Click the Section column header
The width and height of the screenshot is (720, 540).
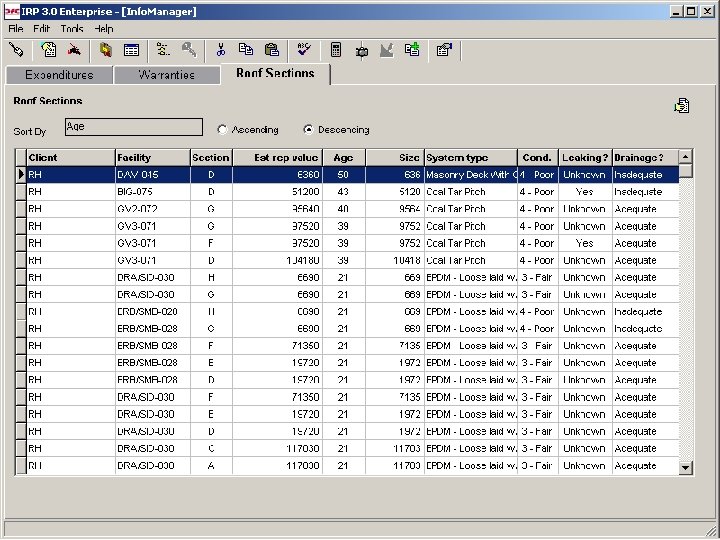[x=211, y=158]
